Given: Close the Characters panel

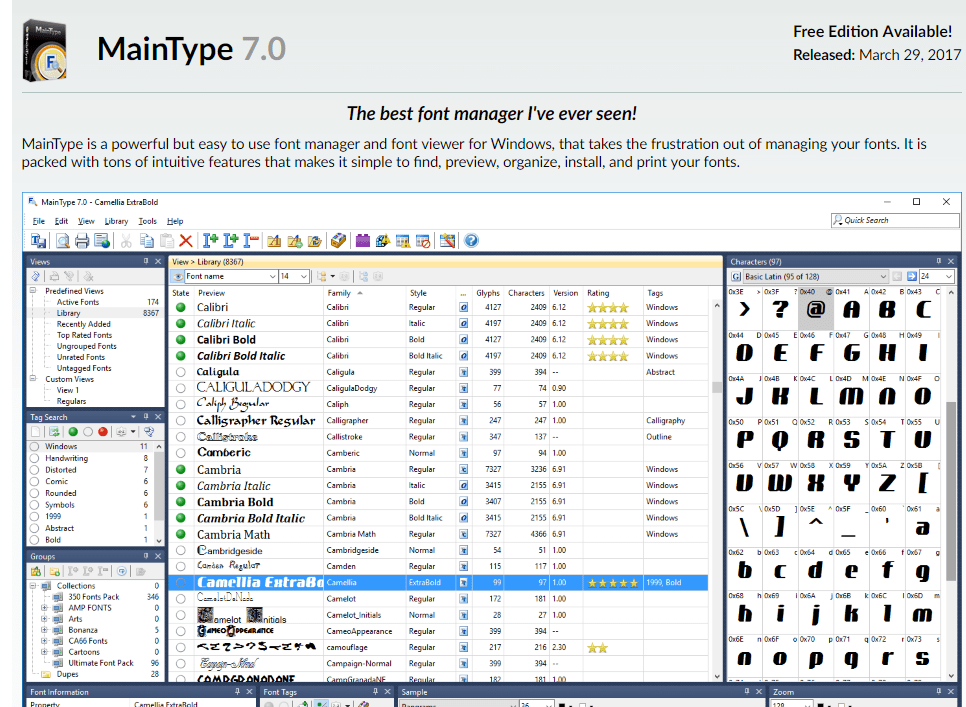Looking at the screenshot, I should (x=951, y=261).
